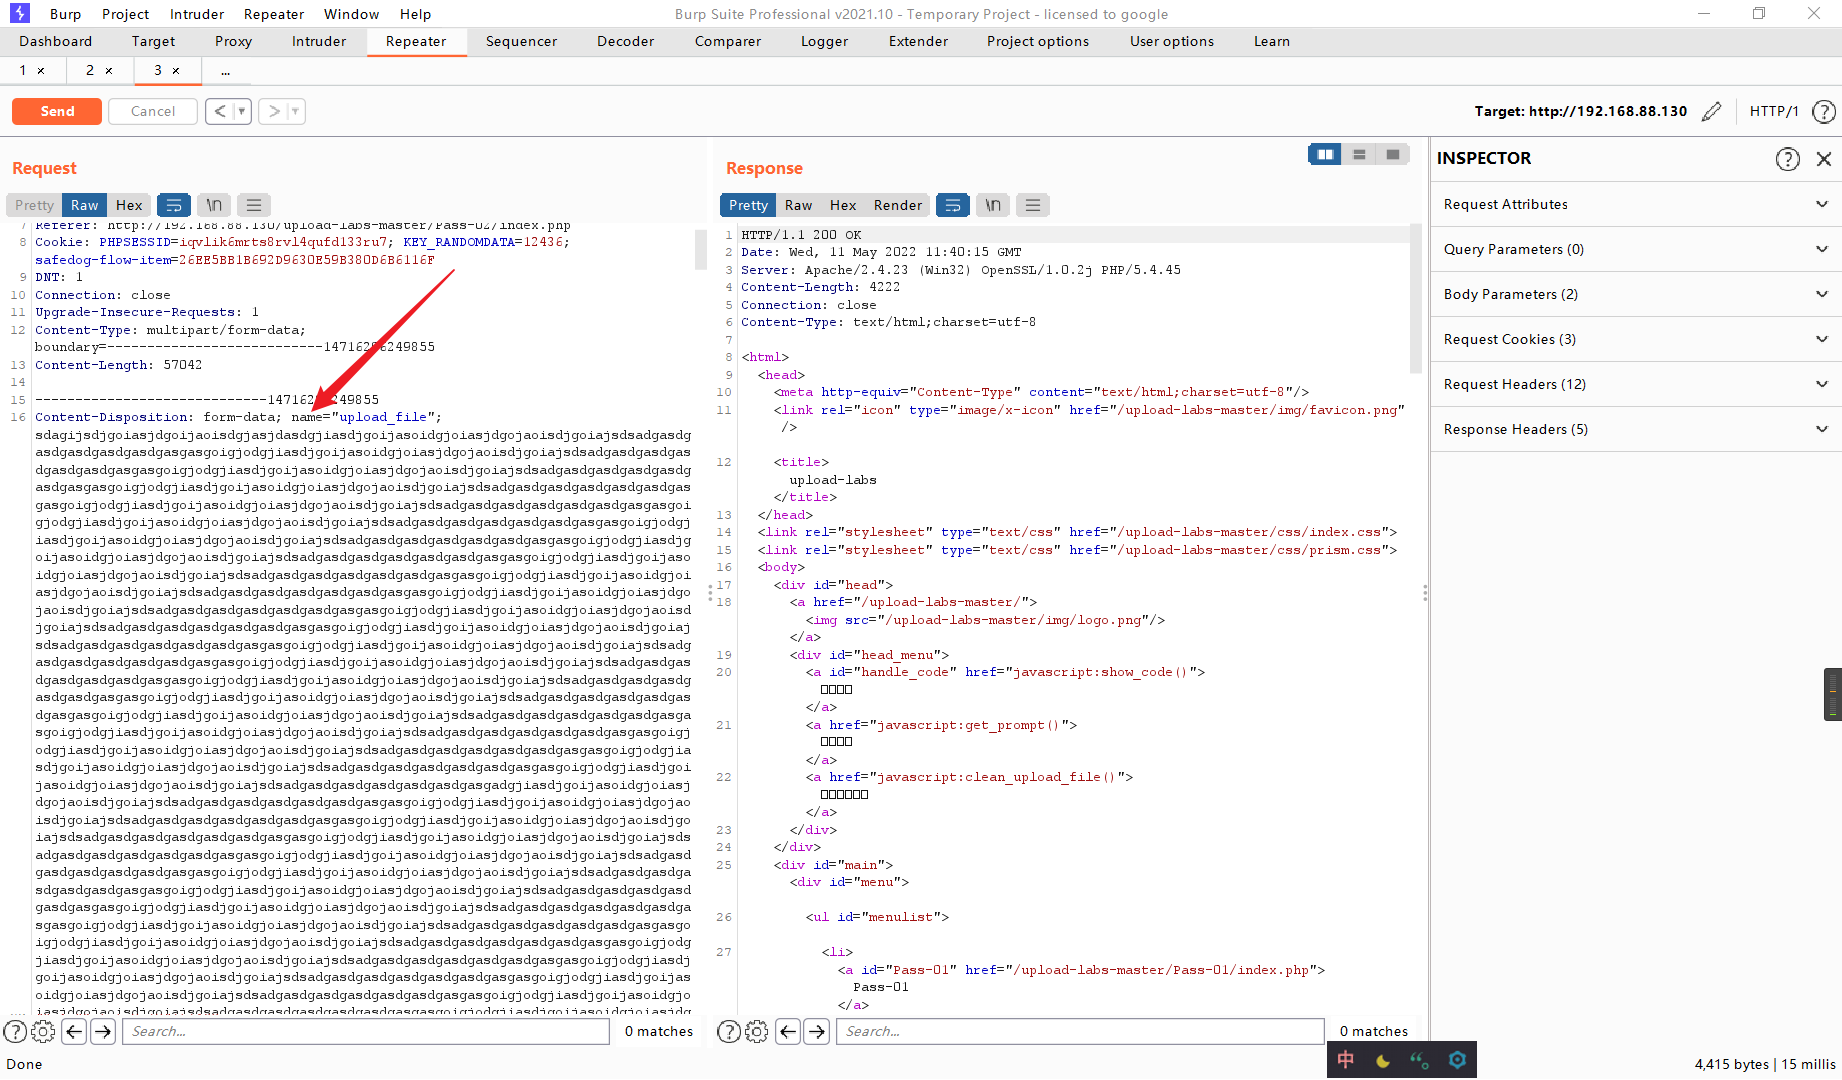1842x1080 pixels.
Task: Click the Chinese input method tray icon
Action: [x=1346, y=1060]
